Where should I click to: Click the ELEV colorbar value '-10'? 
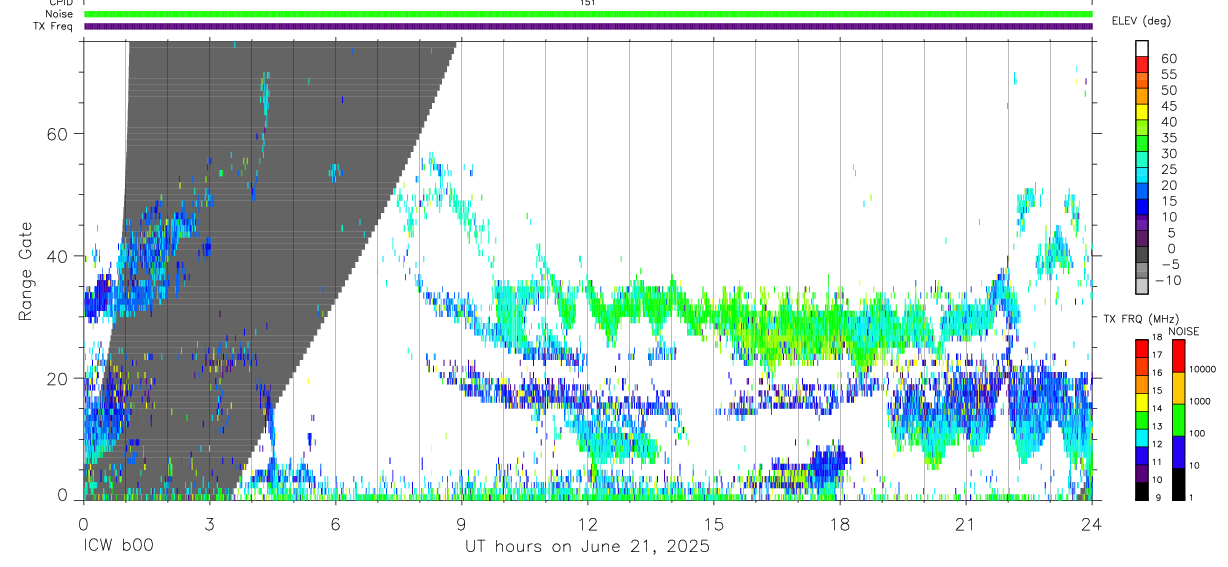1166,280
